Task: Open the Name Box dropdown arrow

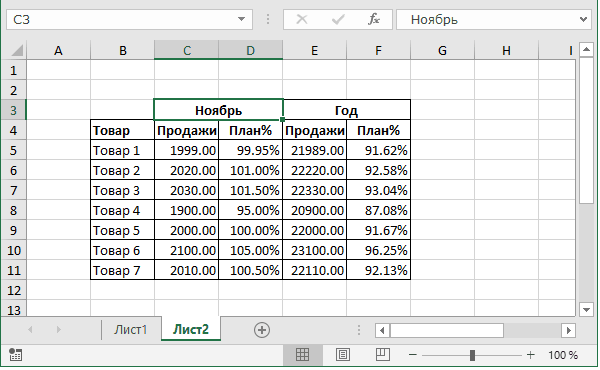Action: pos(241,19)
